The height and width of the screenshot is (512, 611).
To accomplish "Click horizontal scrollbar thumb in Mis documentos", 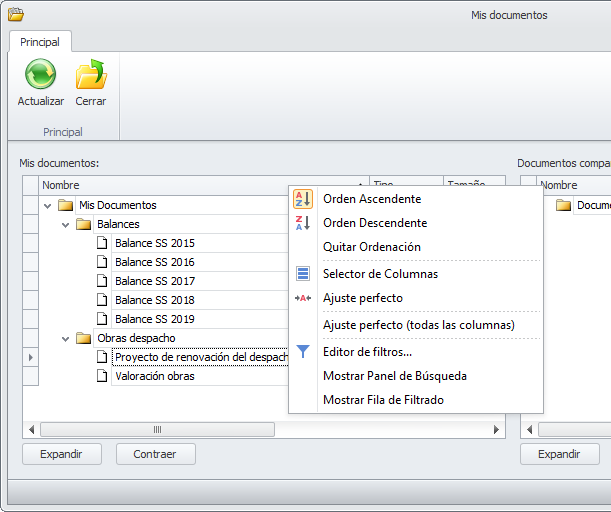I will pyautogui.click(x=157, y=429).
